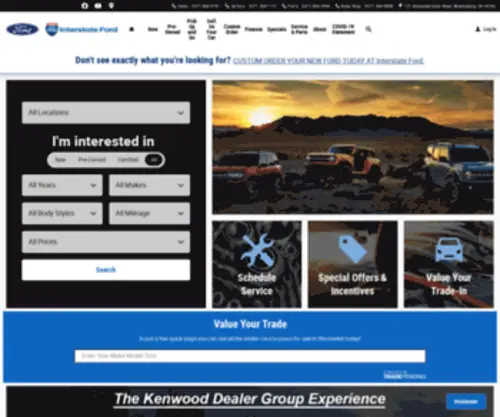Click the map pin icon in top bar
The height and width of the screenshot is (417, 500).
(x=111, y=6)
